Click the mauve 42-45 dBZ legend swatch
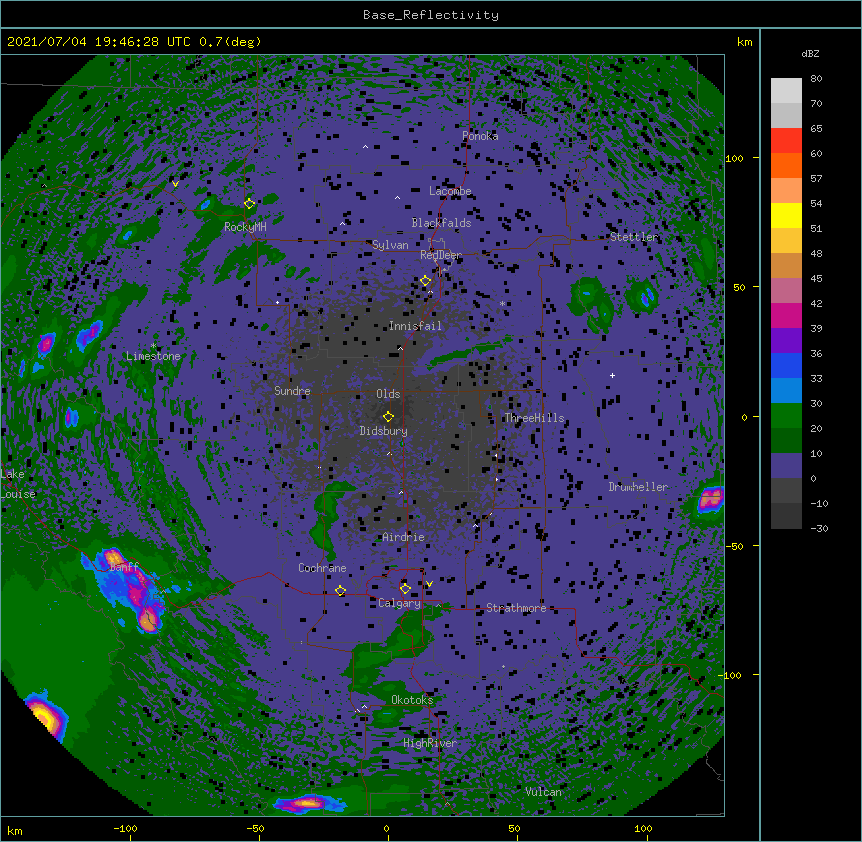Screen dimensions: 862x842 [x=786, y=291]
